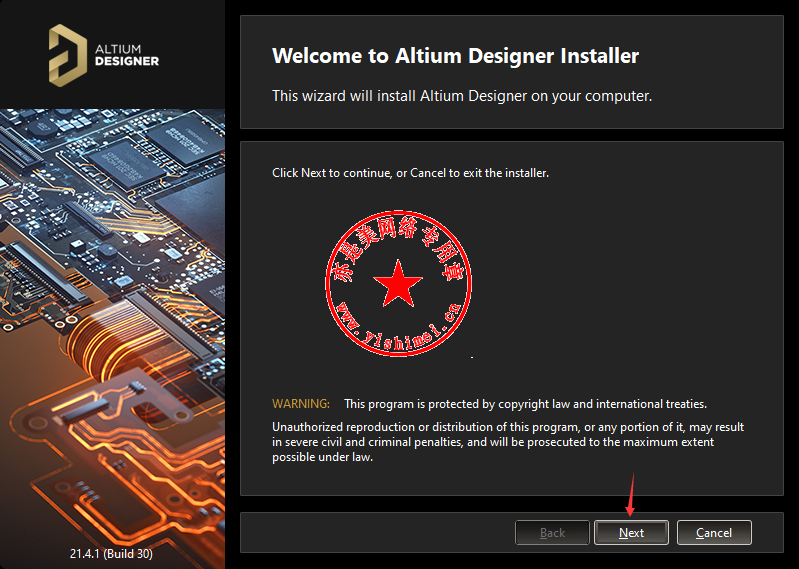799x569 pixels.
Task: Click the Altium Designer logo
Action: pyautogui.click(x=103, y=55)
